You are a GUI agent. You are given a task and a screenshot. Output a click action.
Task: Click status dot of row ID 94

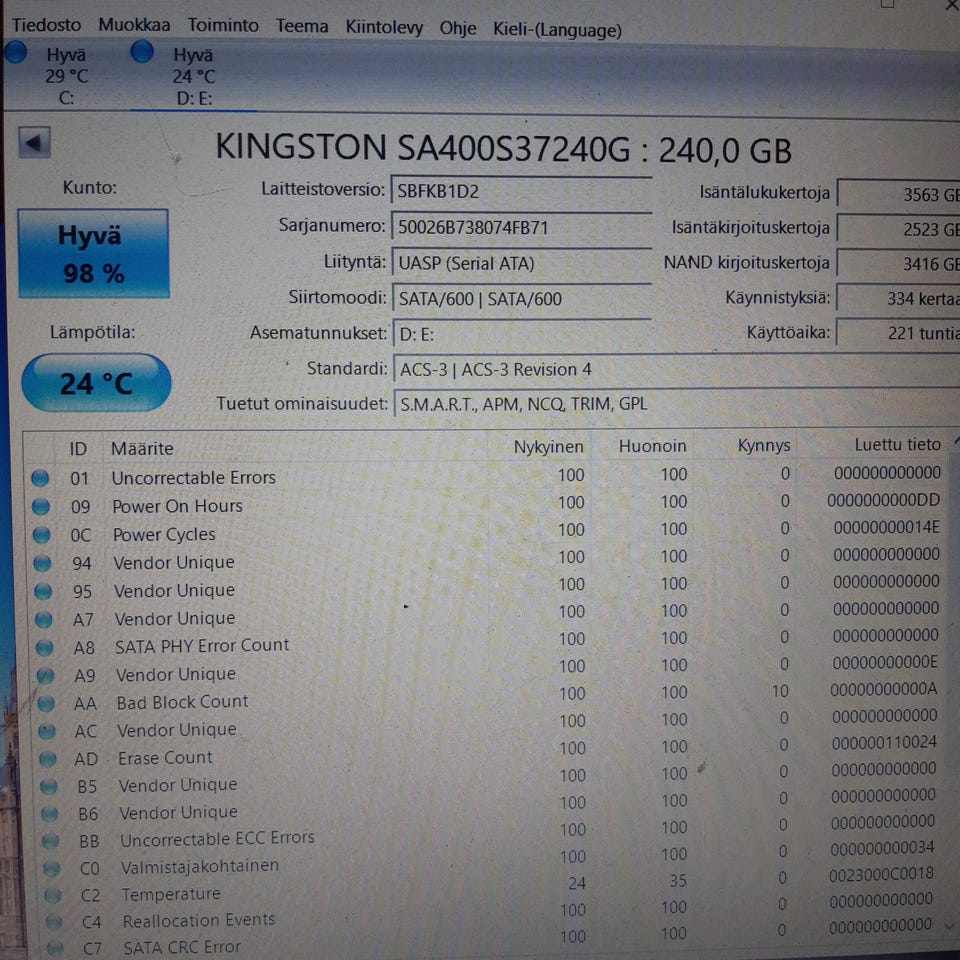[42, 563]
